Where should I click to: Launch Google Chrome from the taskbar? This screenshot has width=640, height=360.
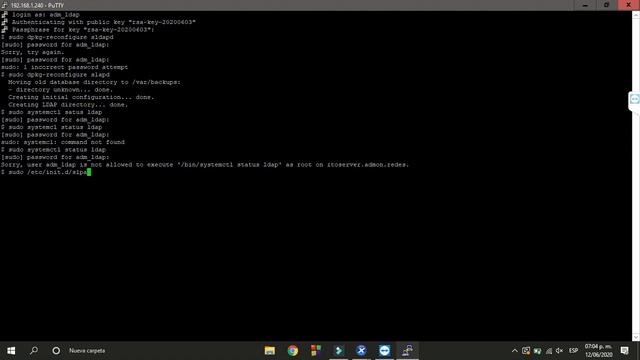[x=293, y=351]
